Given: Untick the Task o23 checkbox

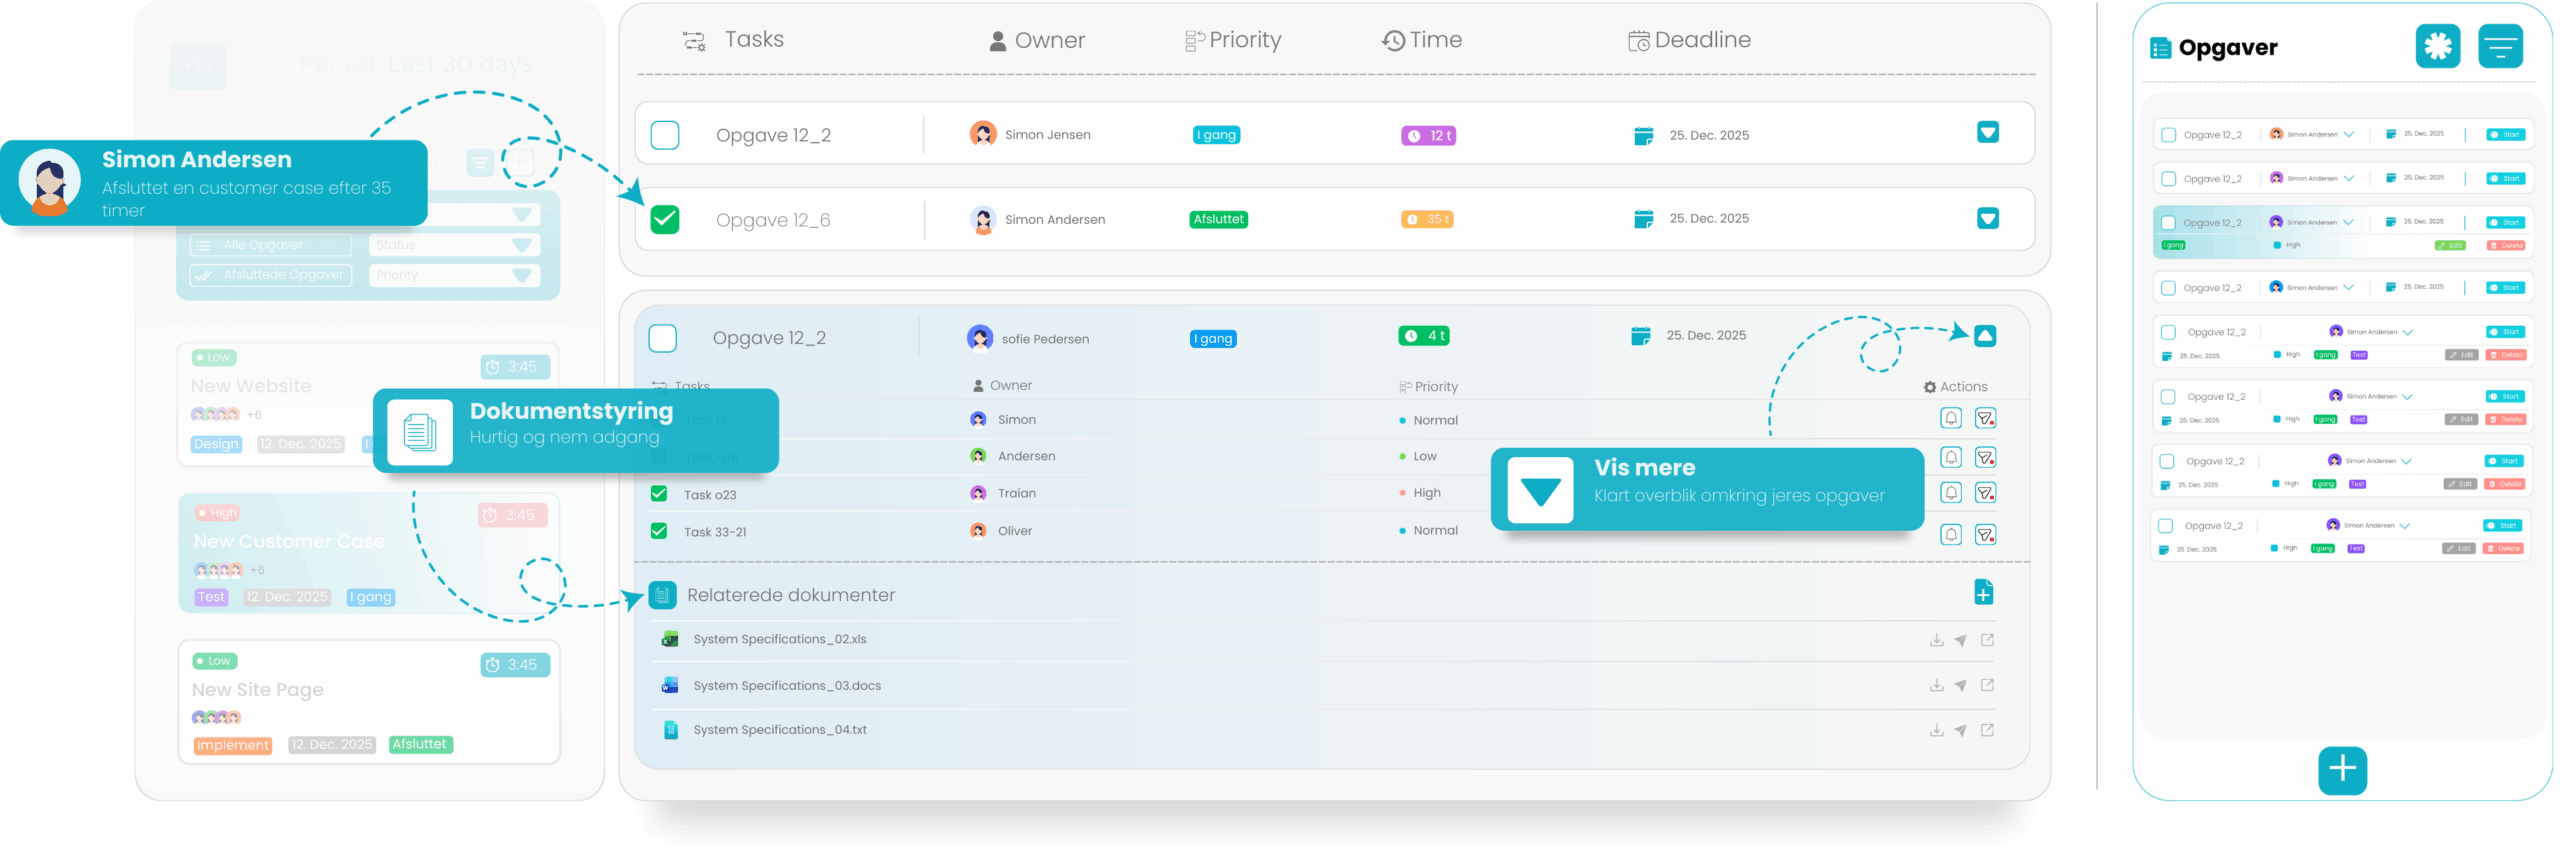Looking at the screenshot, I should pyautogui.click(x=659, y=493).
